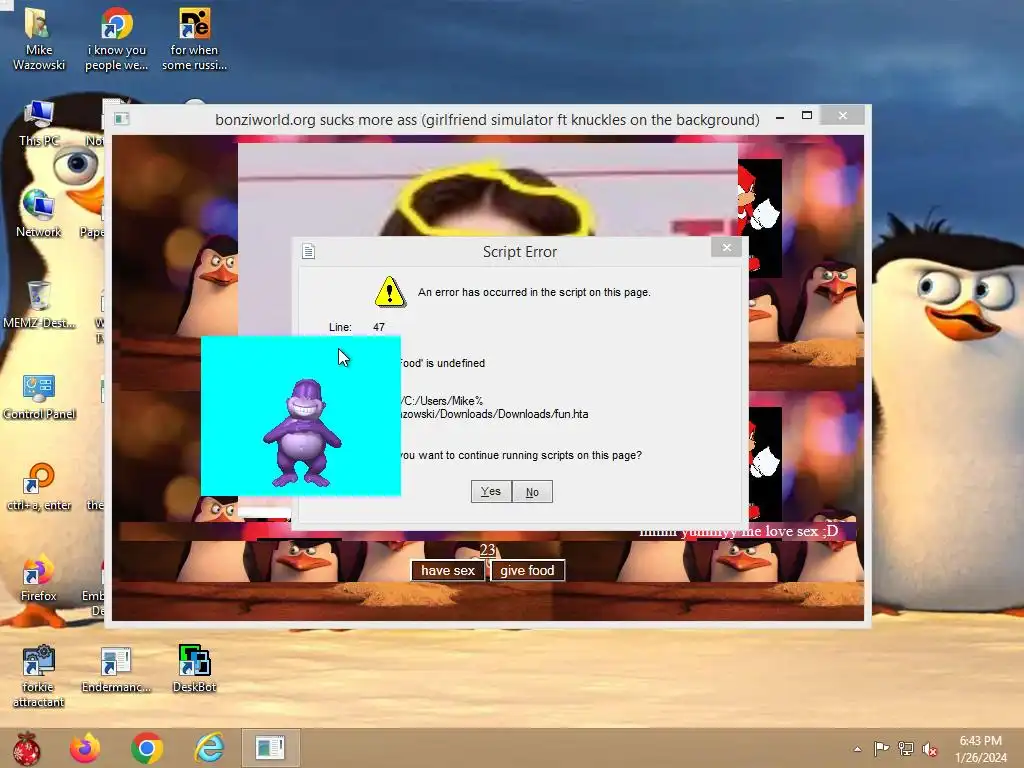The width and height of the screenshot is (1024, 768).
Task: Open Internet Explorer from the taskbar
Action: pos(209,748)
